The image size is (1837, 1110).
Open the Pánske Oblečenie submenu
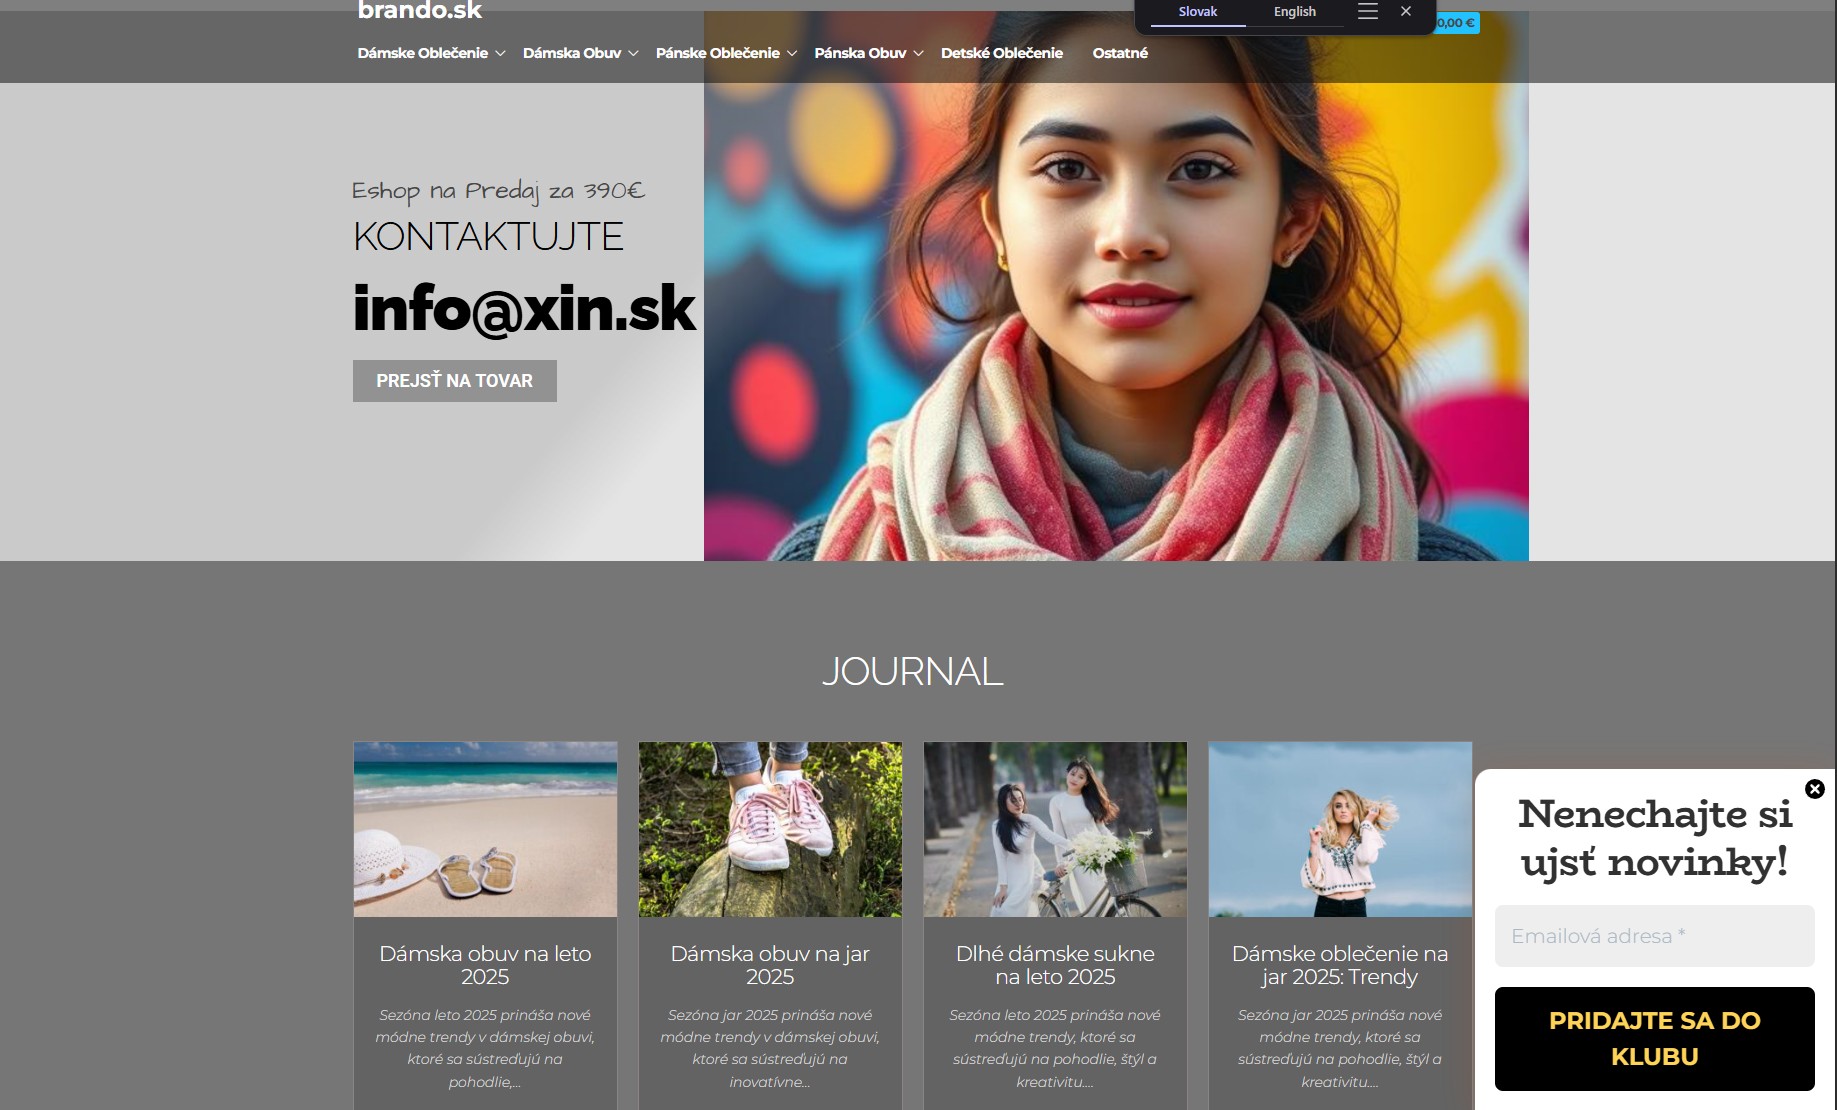pos(725,53)
